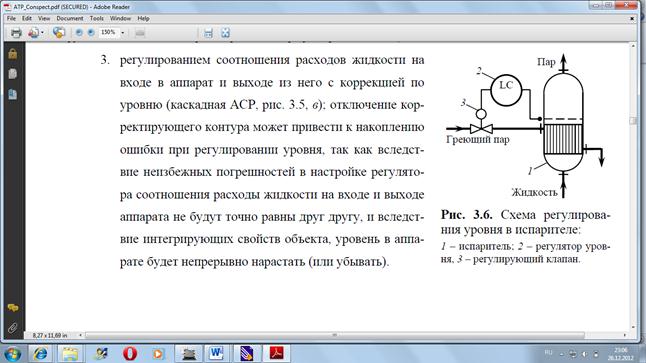Click the security padlock icon in the side panel

[13, 54]
